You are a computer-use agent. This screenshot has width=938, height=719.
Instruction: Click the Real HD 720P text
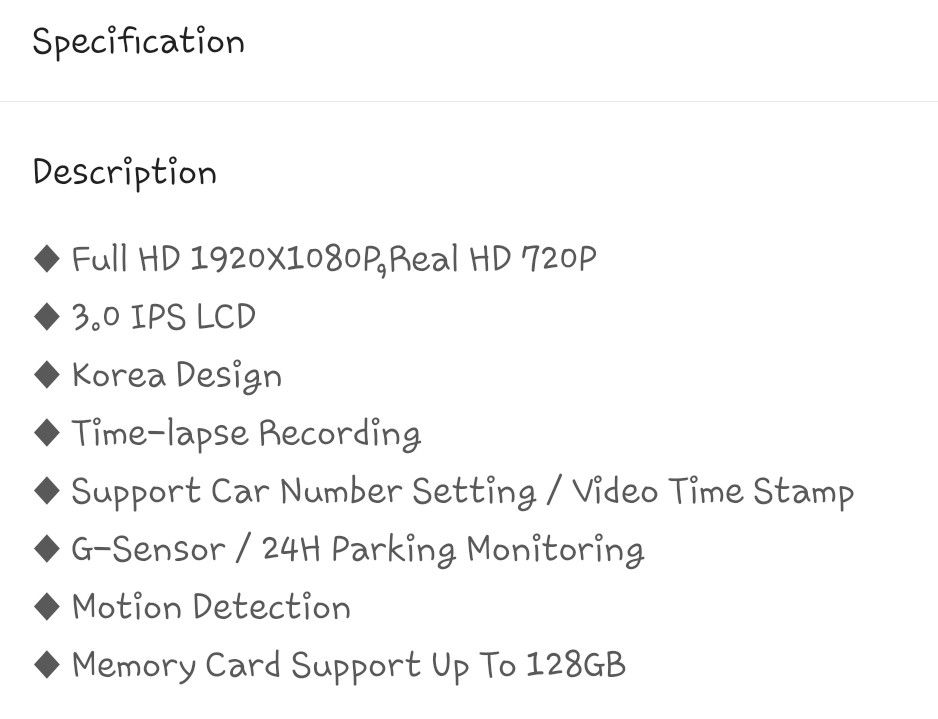[x=493, y=259]
